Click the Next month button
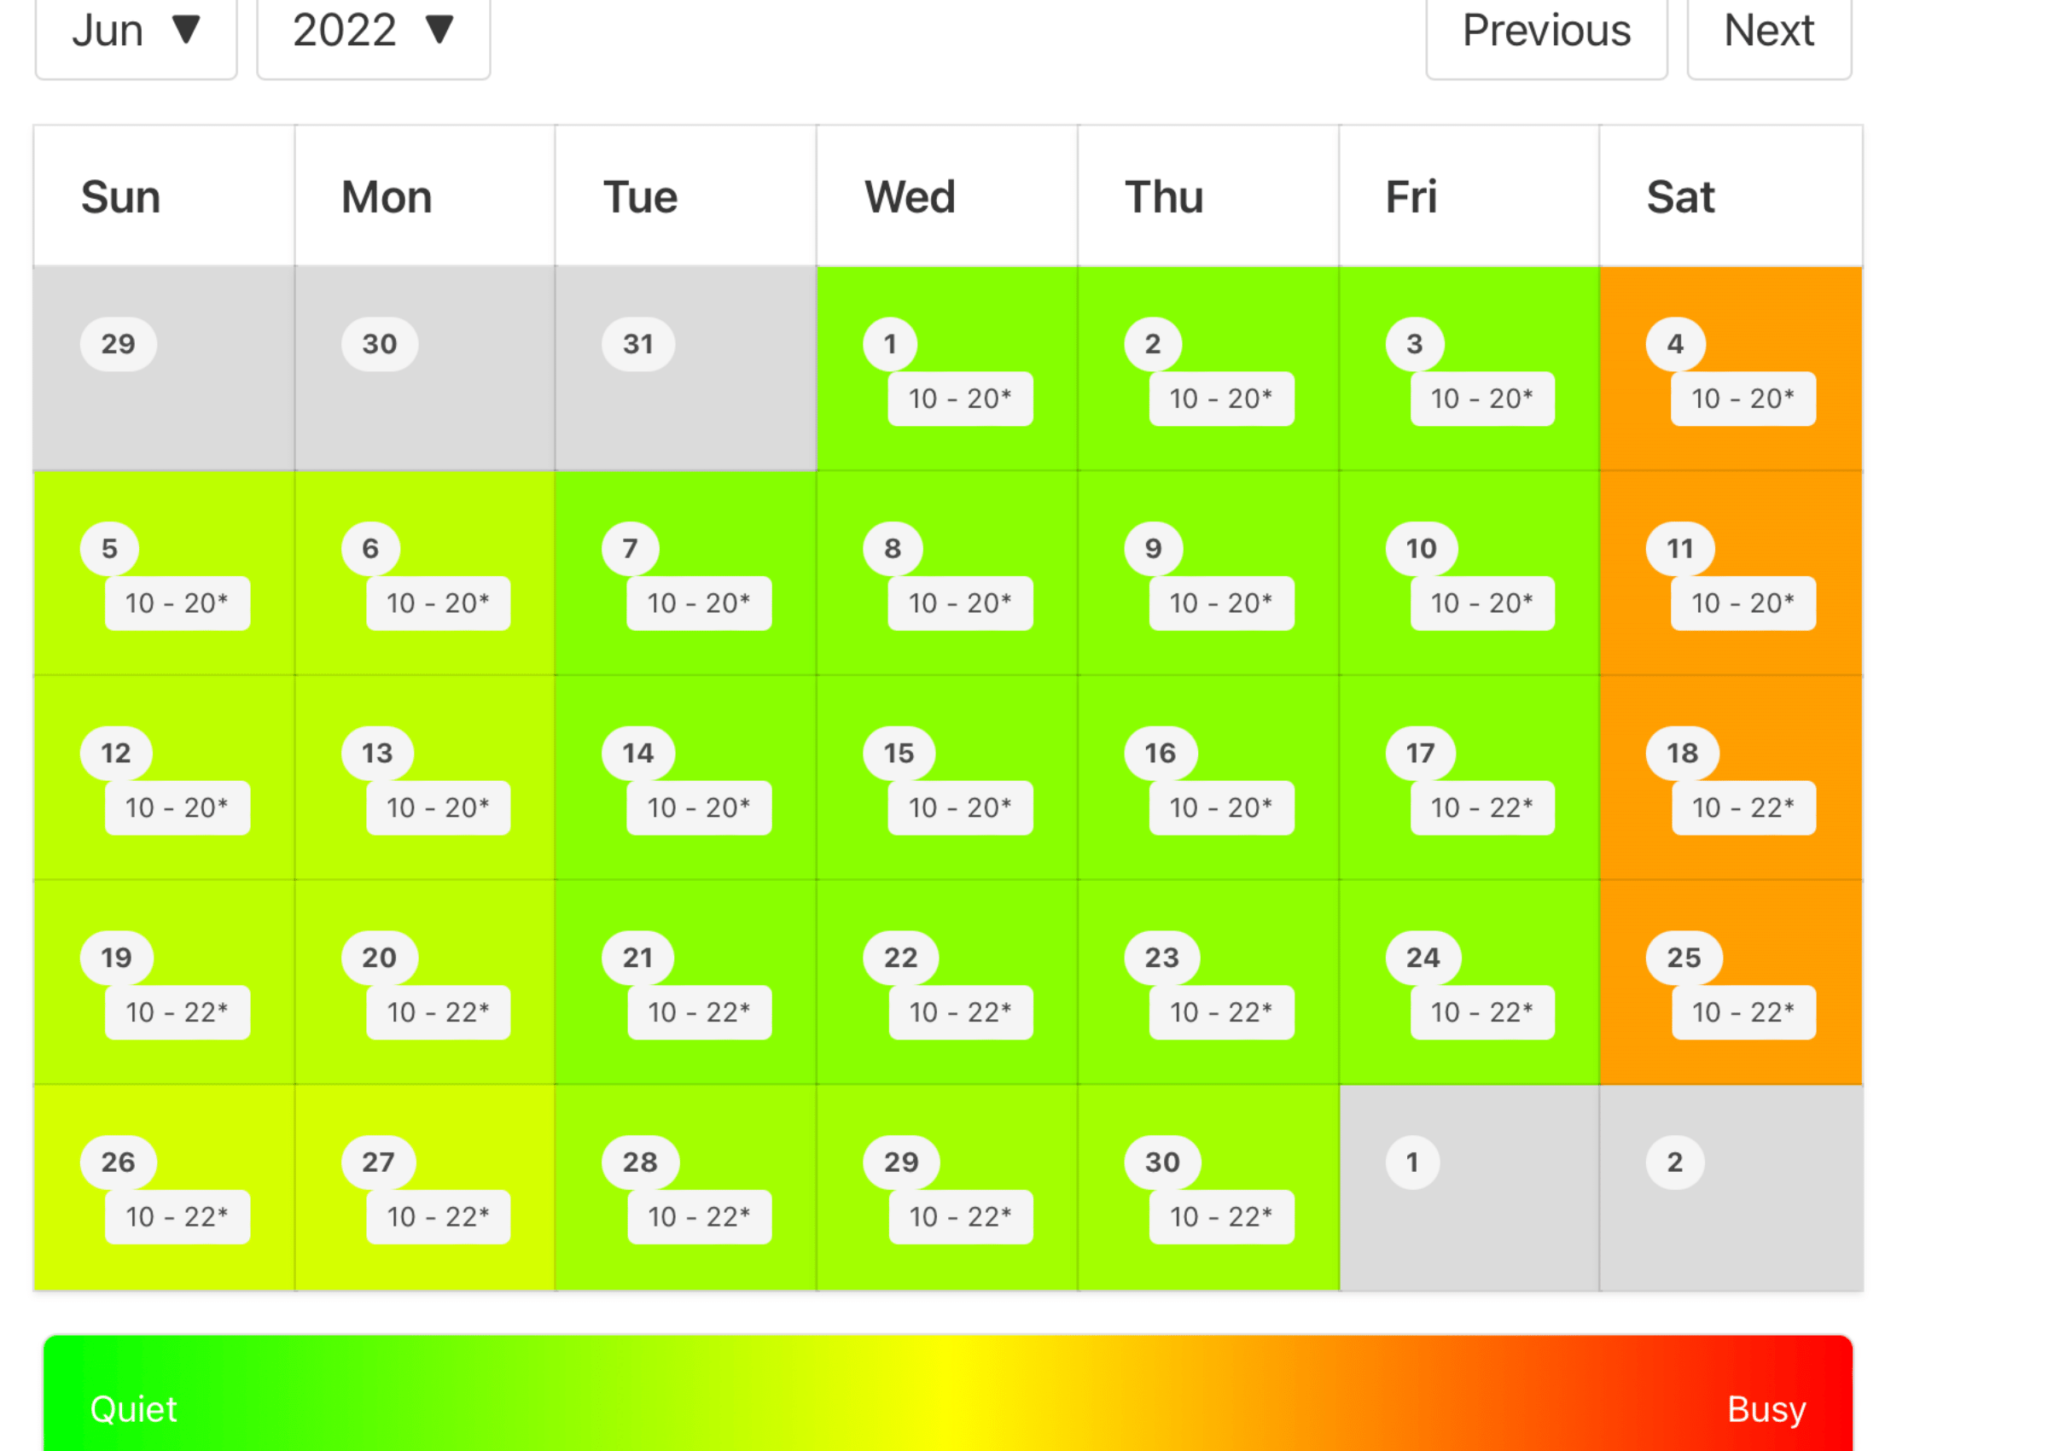The image size is (2048, 1451). tap(1768, 32)
